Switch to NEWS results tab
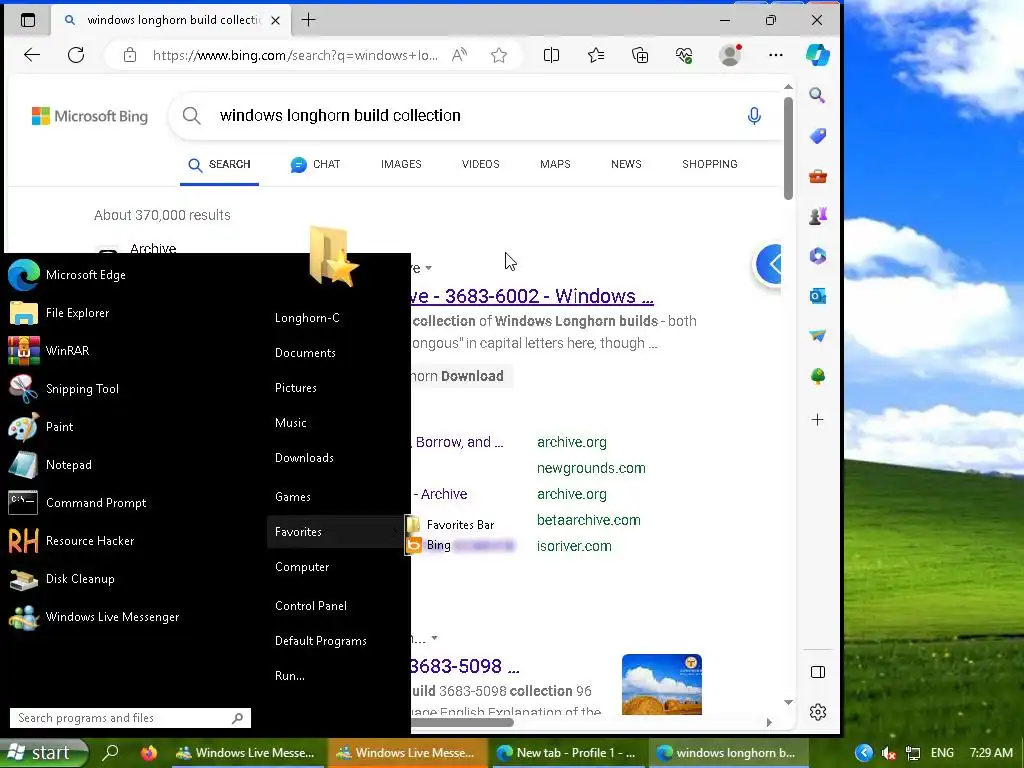The height and width of the screenshot is (768, 1024). [x=626, y=165]
